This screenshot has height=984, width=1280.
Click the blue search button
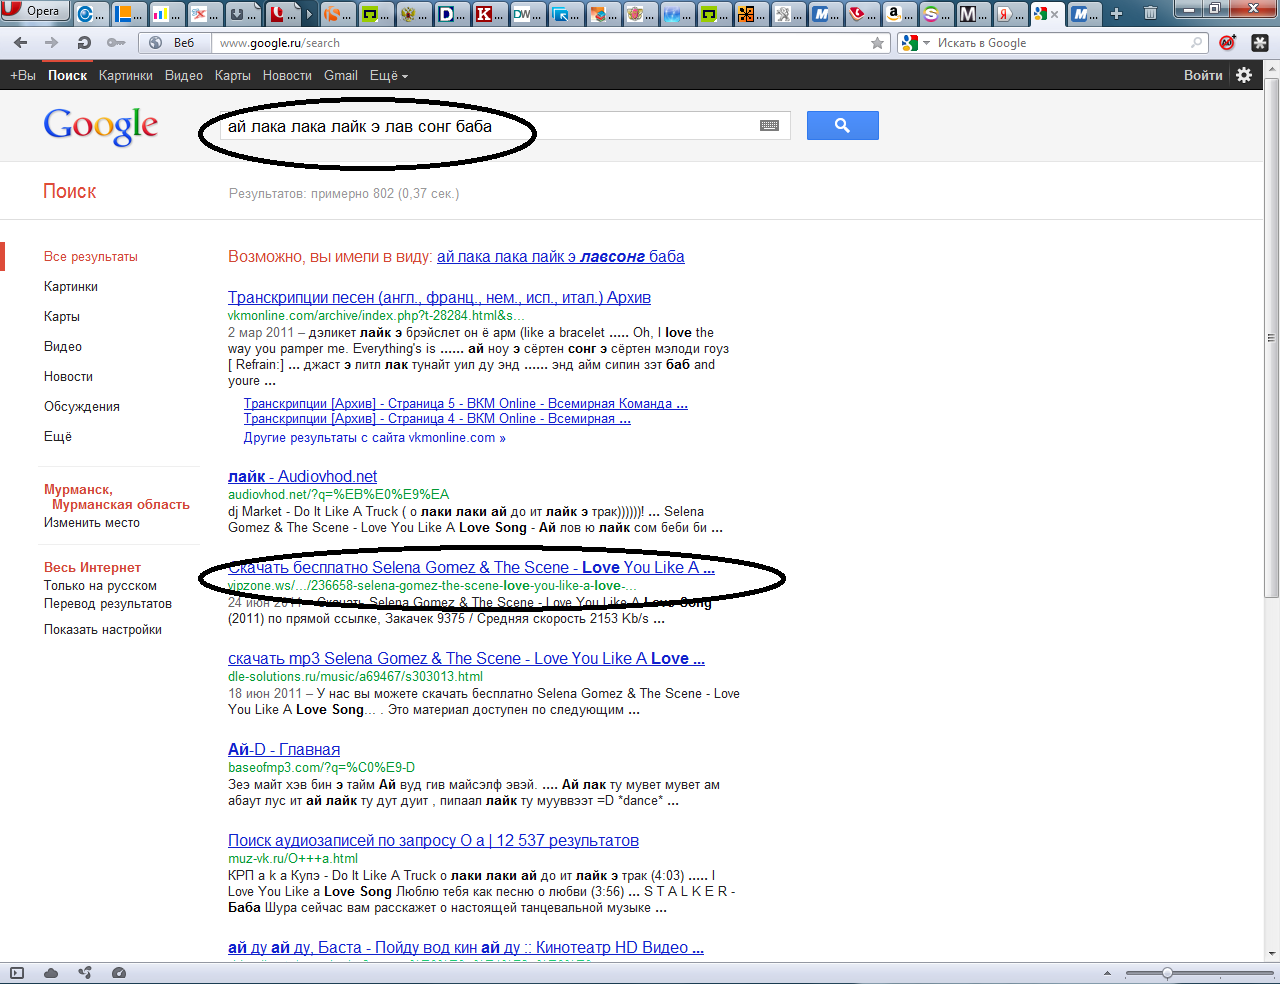pos(842,126)
